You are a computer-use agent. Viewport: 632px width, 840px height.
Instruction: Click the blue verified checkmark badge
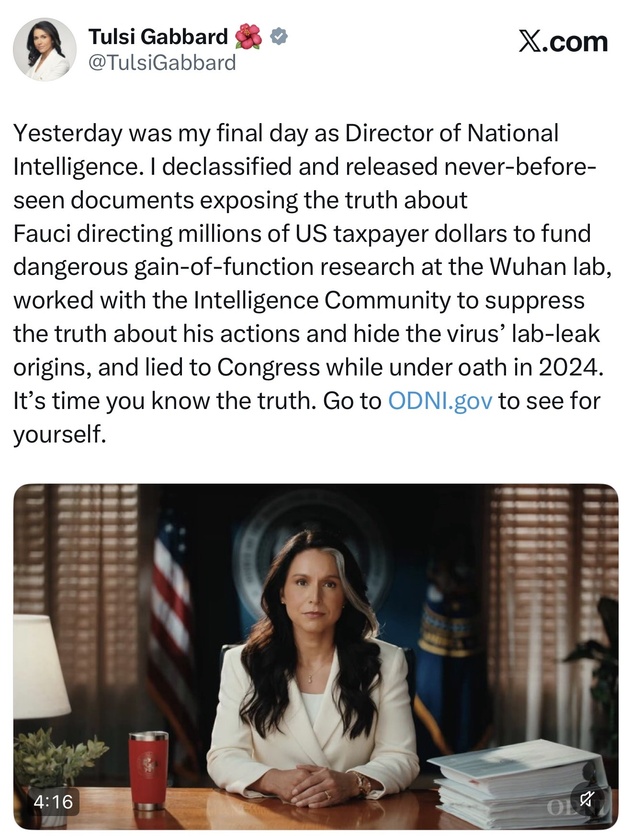click(x=279, y=37)
